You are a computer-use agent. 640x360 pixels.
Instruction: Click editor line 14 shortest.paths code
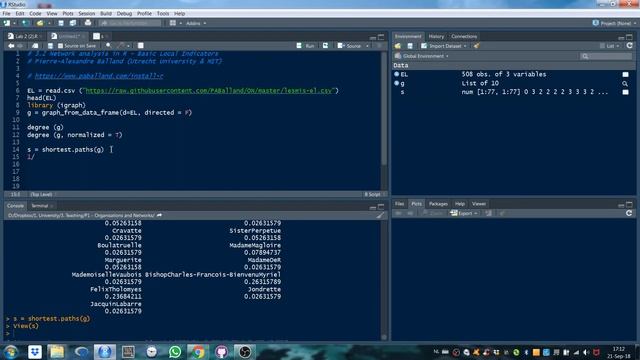[65, 149]
